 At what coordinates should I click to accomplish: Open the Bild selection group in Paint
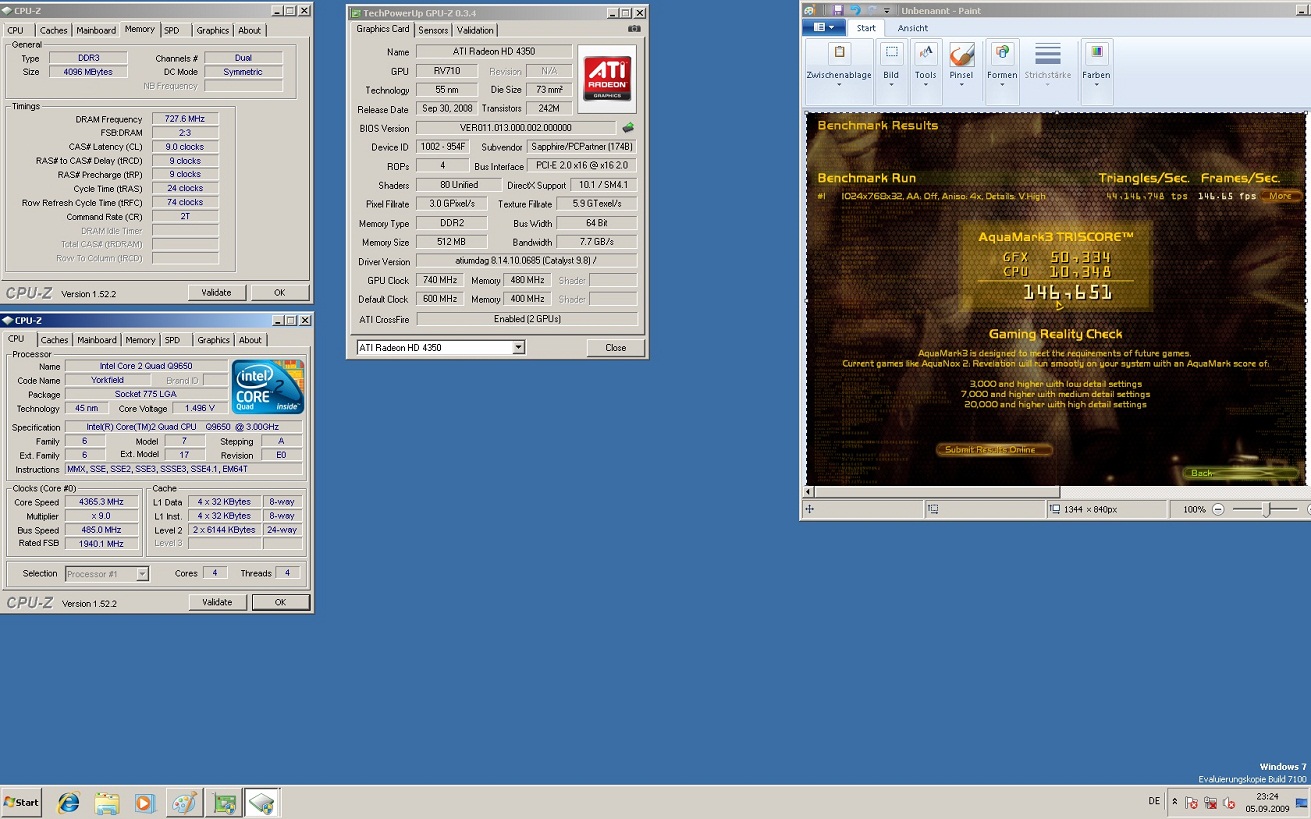click(890, 70)
